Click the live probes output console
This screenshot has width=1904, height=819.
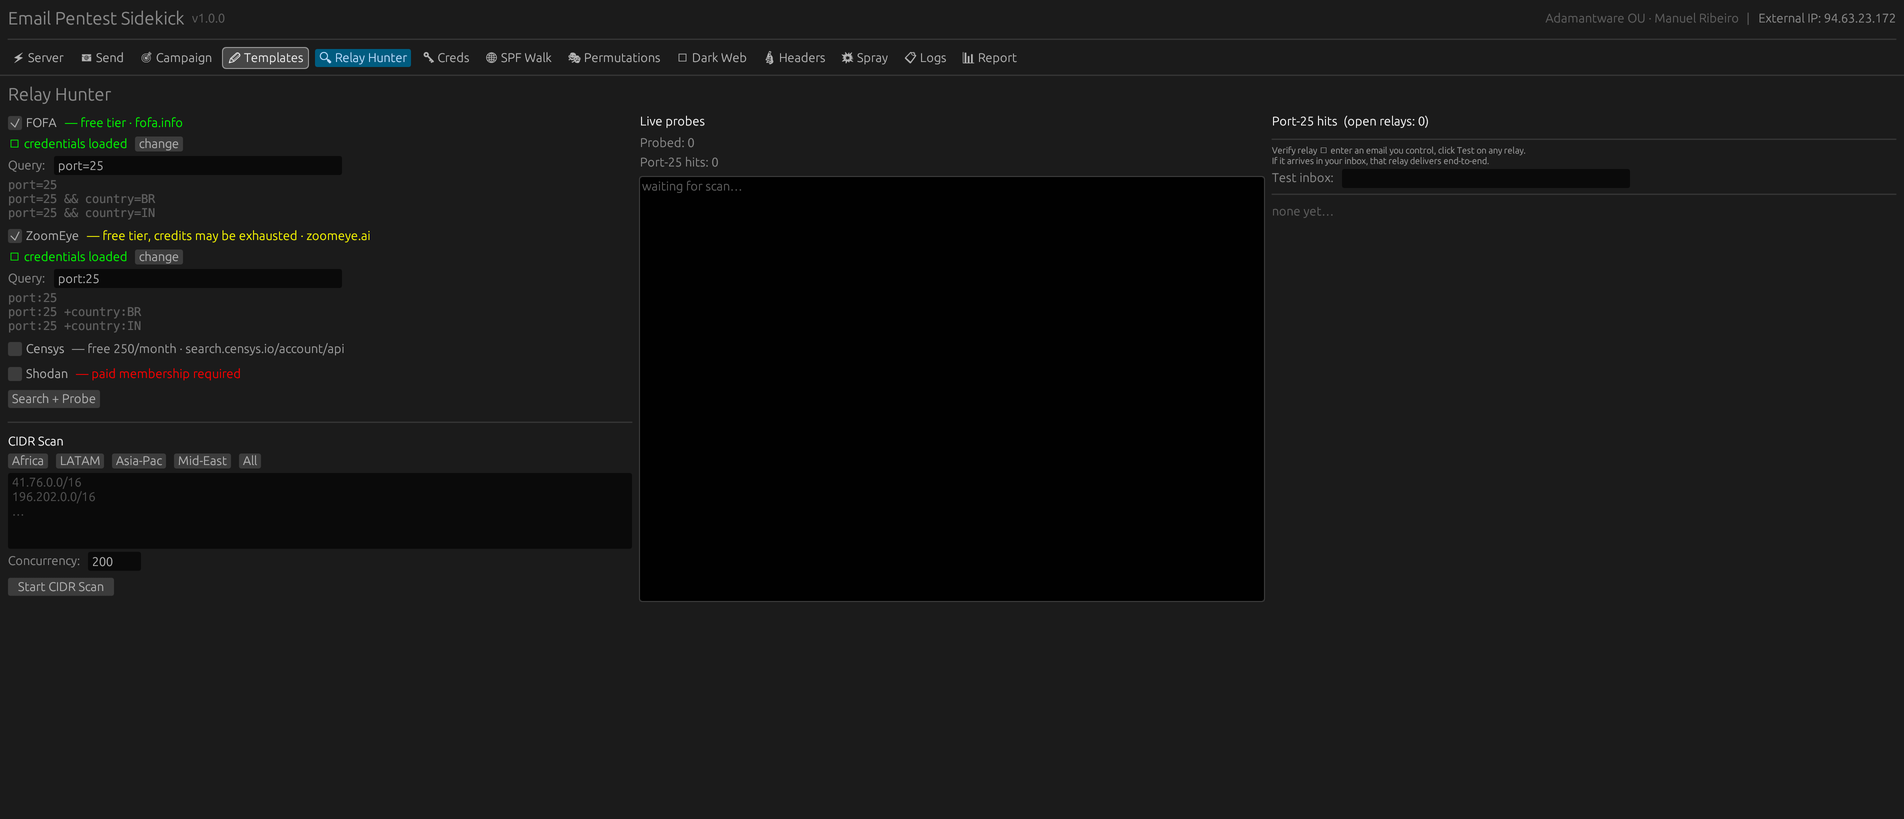(952, 389)
